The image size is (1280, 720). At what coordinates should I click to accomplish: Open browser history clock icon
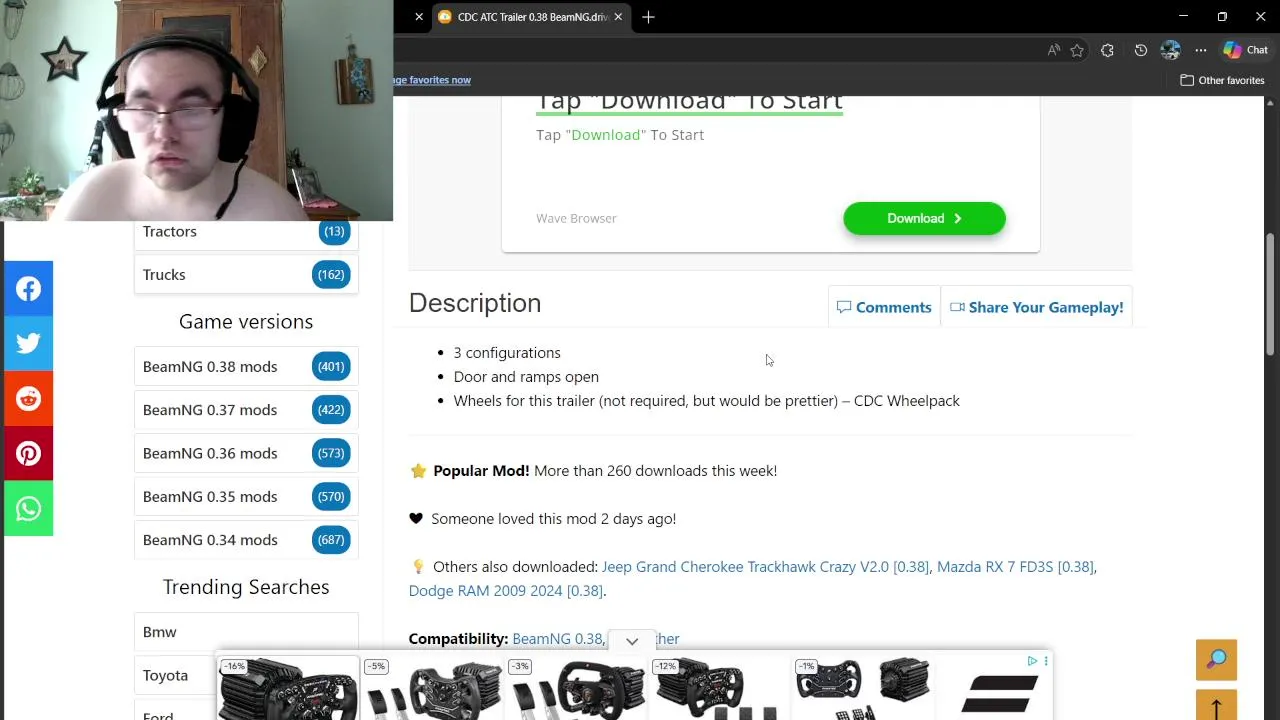tap(1141, 50)
